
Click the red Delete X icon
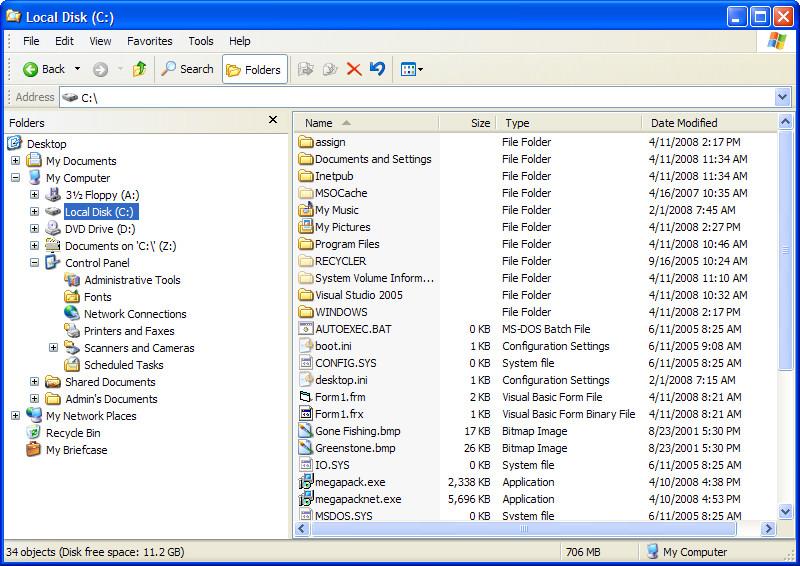pos(354,69)
